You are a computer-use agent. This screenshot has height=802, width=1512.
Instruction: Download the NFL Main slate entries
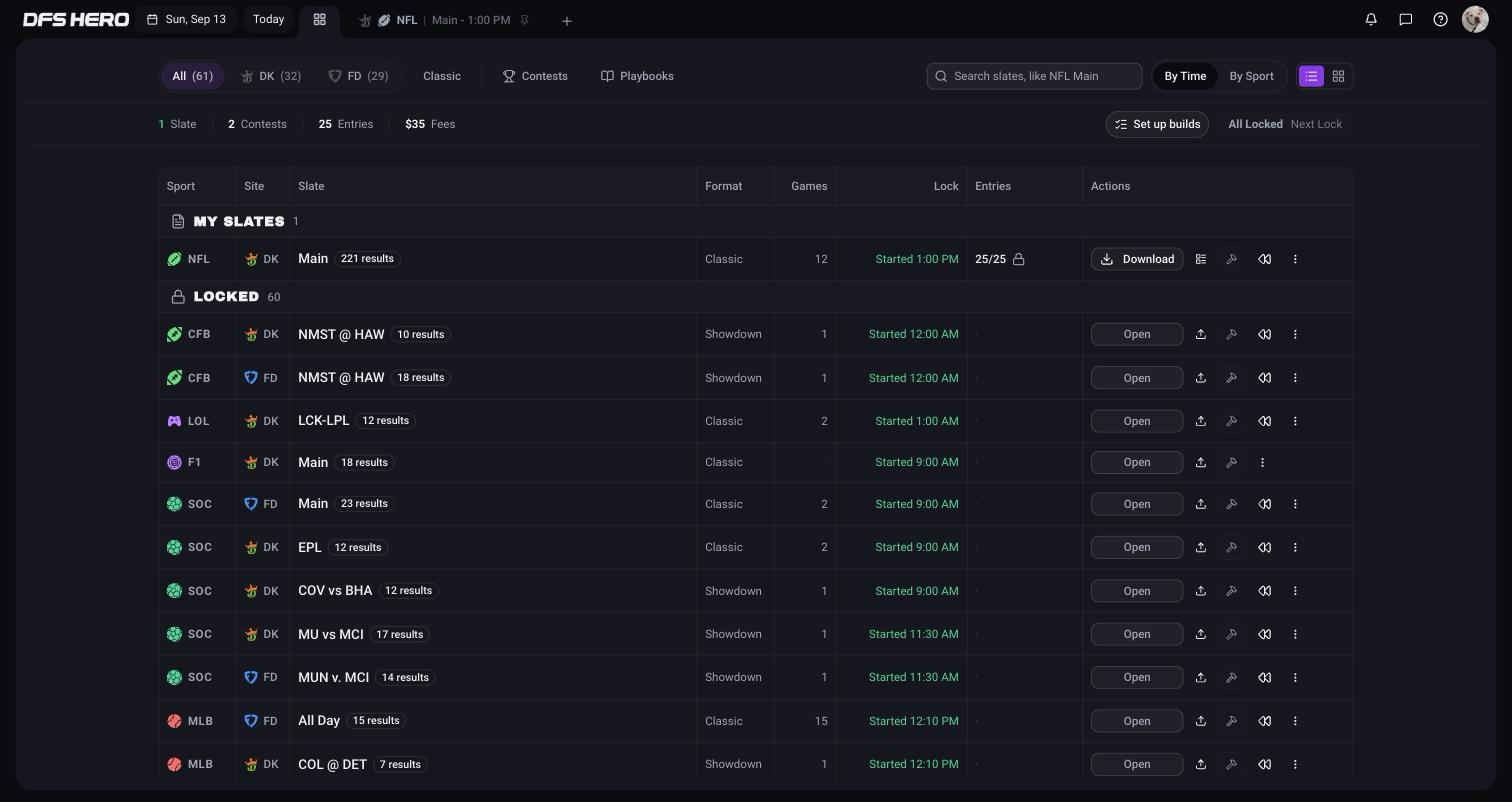[x=1137, y=259]
